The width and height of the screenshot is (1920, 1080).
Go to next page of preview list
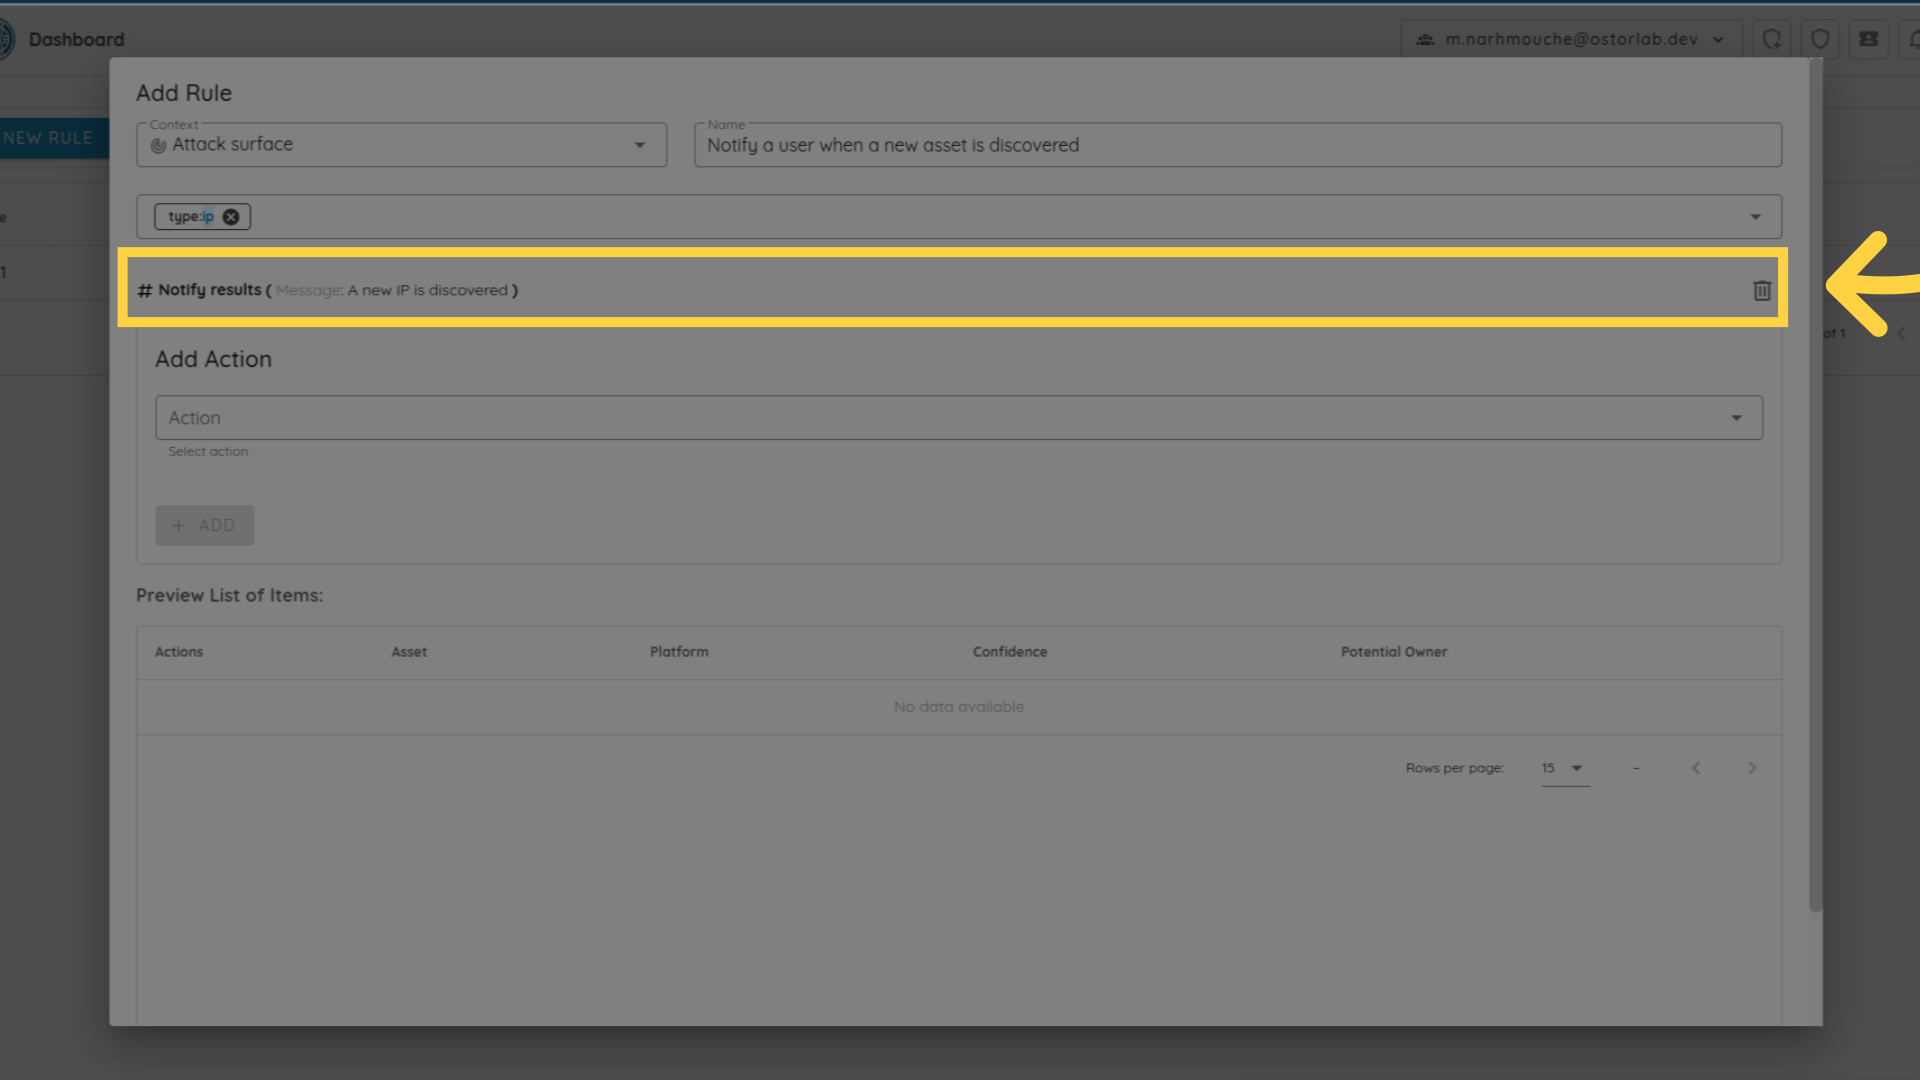pyautogui.click(x=1752, y=768)
